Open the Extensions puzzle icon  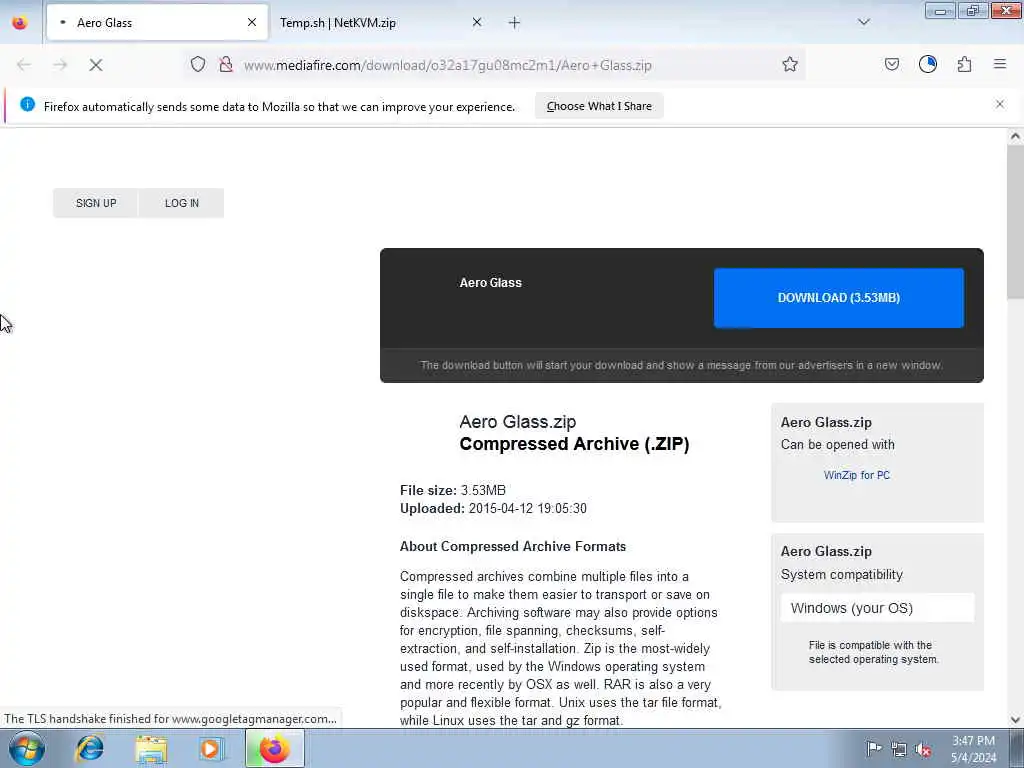pyautogui.click(x=964, y=64)
